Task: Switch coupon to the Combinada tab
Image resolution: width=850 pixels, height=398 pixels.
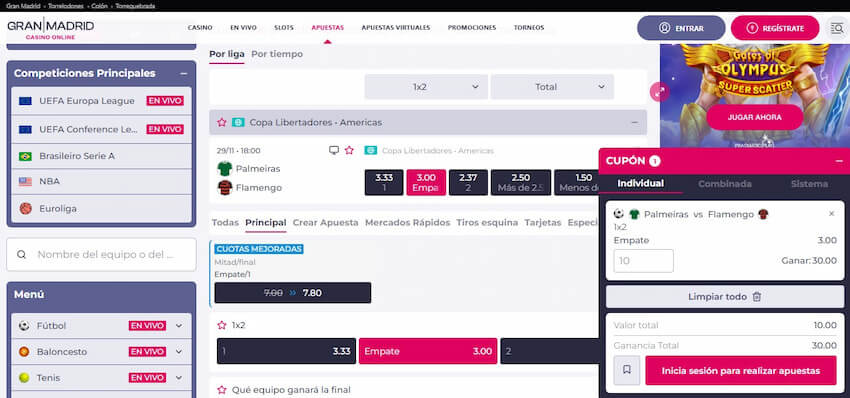Action: [x=725, y=184]
